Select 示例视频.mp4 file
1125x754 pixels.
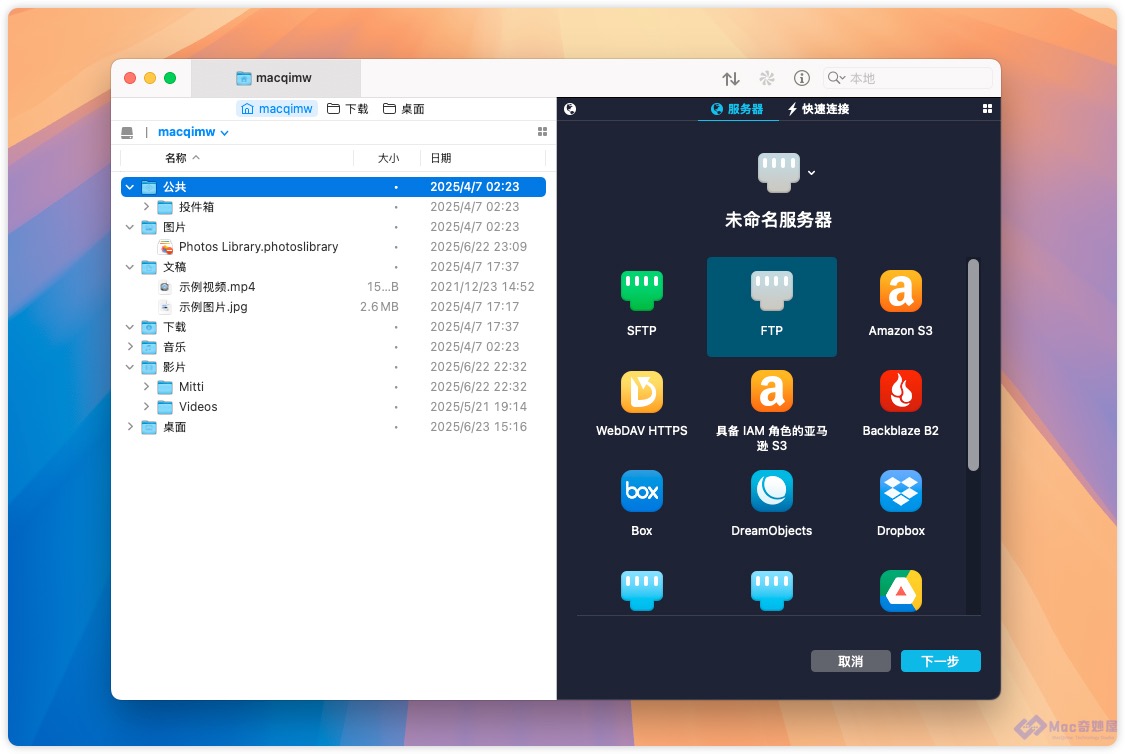point(334,287)
